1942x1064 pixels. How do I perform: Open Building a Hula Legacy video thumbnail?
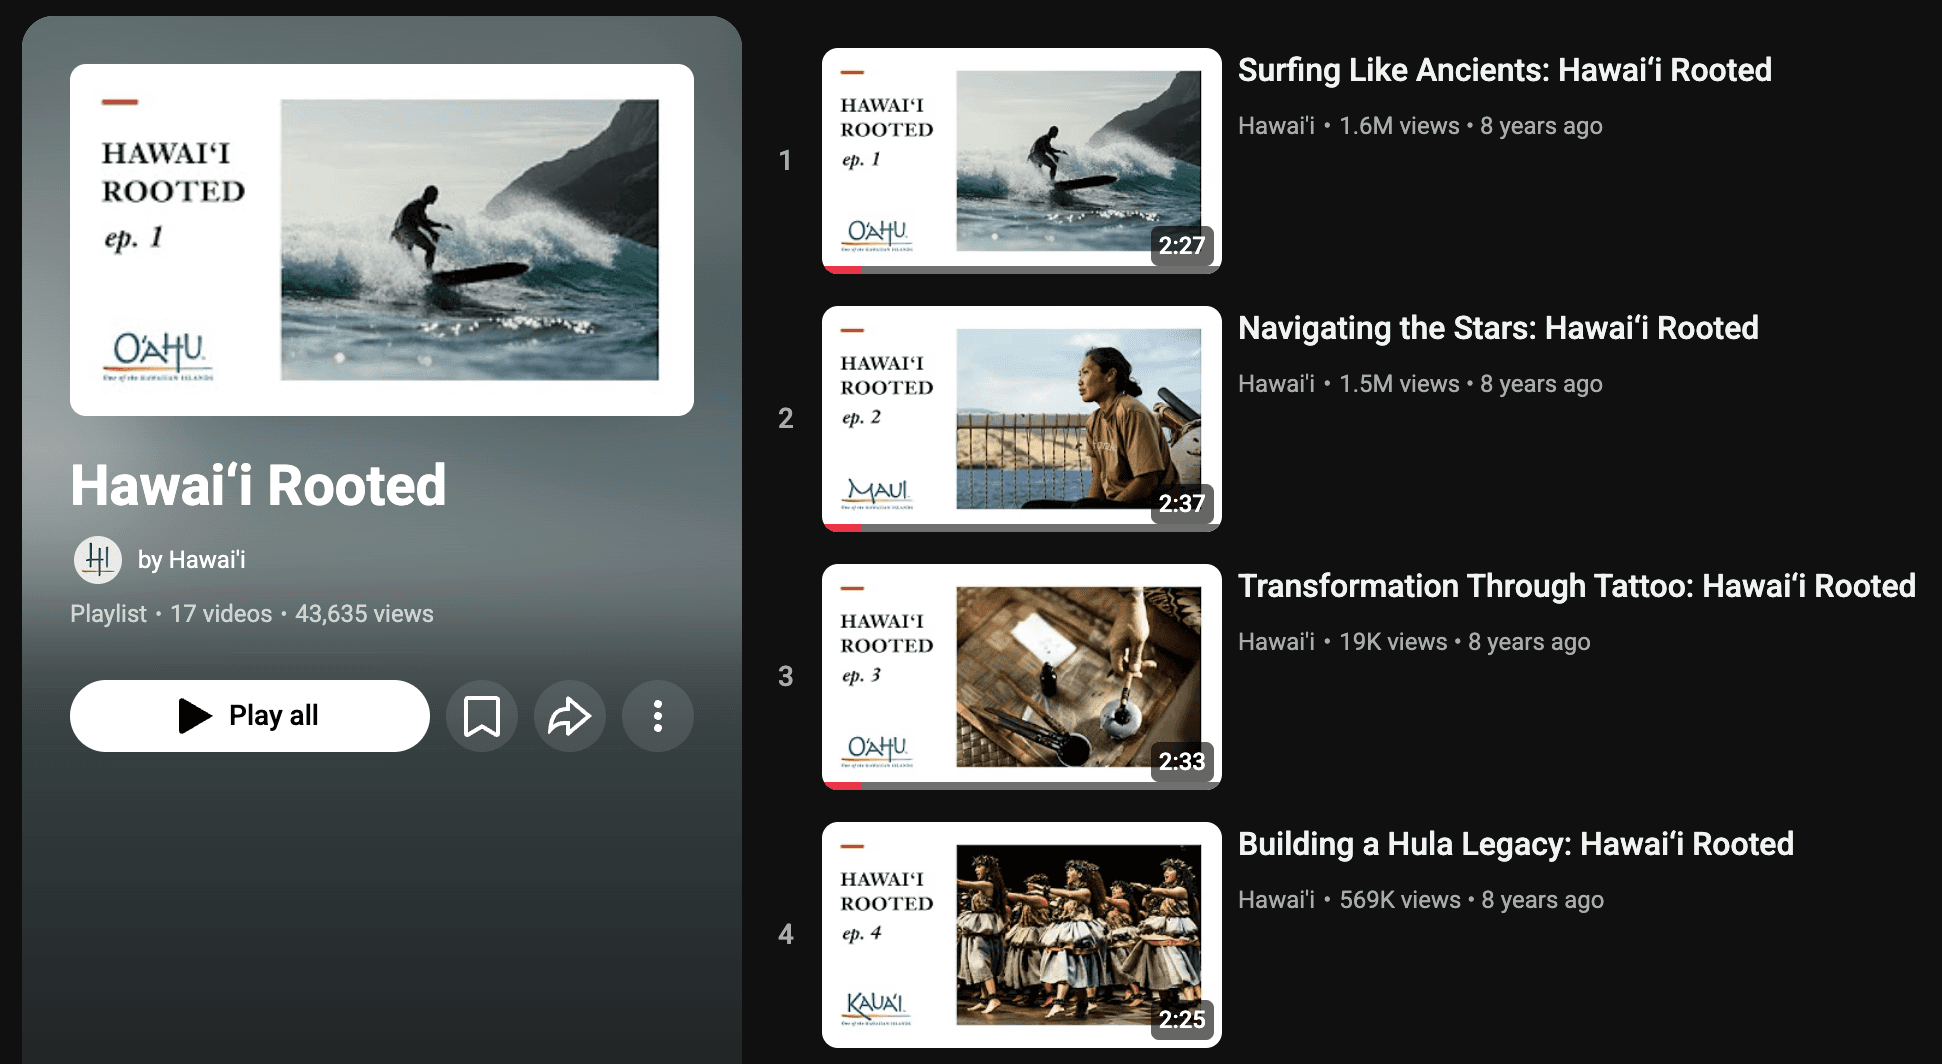pyautogui.click(x=1022, y=934)
